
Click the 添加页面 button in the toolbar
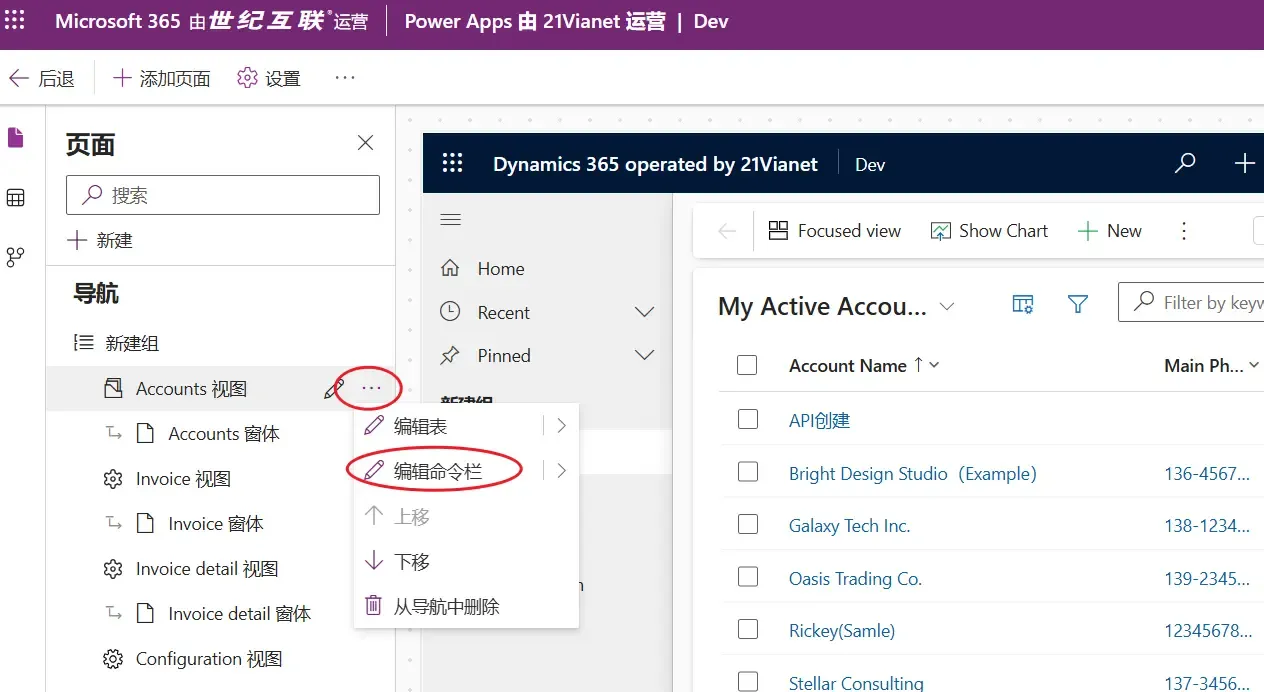[162, 78]
